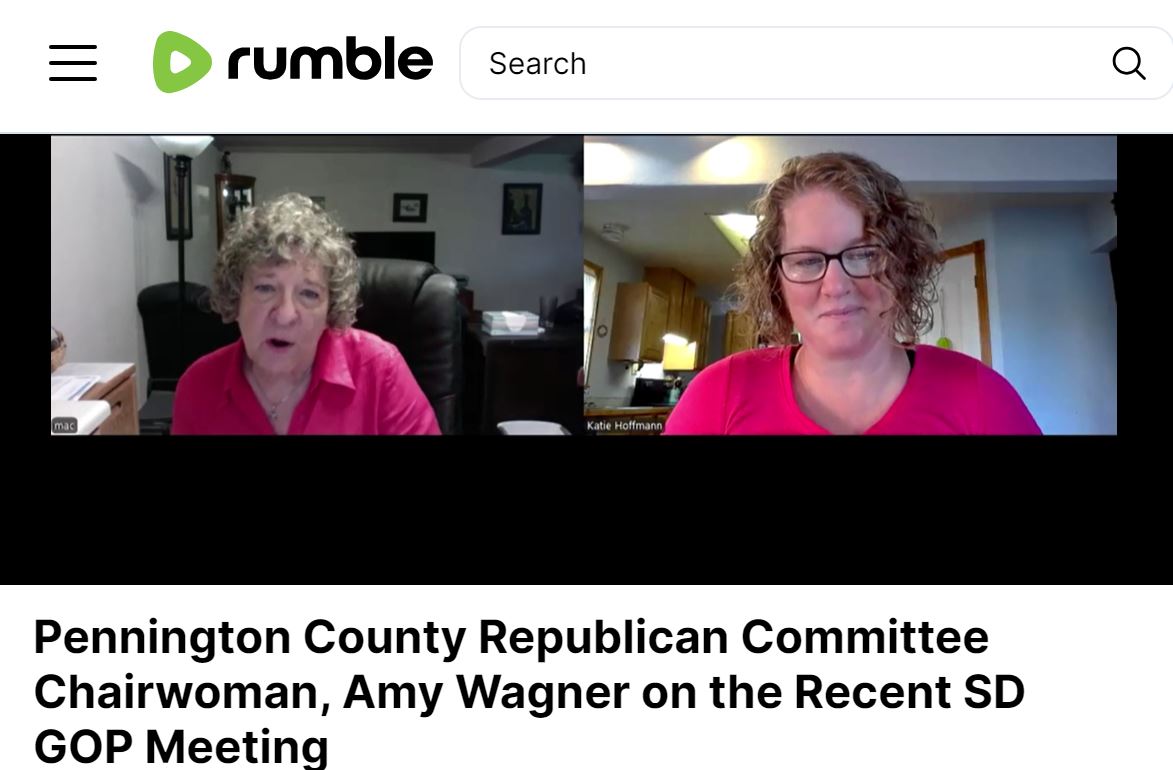Viewport: 1173px width, 770px height.
Task: Click the framed picture on left feed wall
Action: click(521, 208)
